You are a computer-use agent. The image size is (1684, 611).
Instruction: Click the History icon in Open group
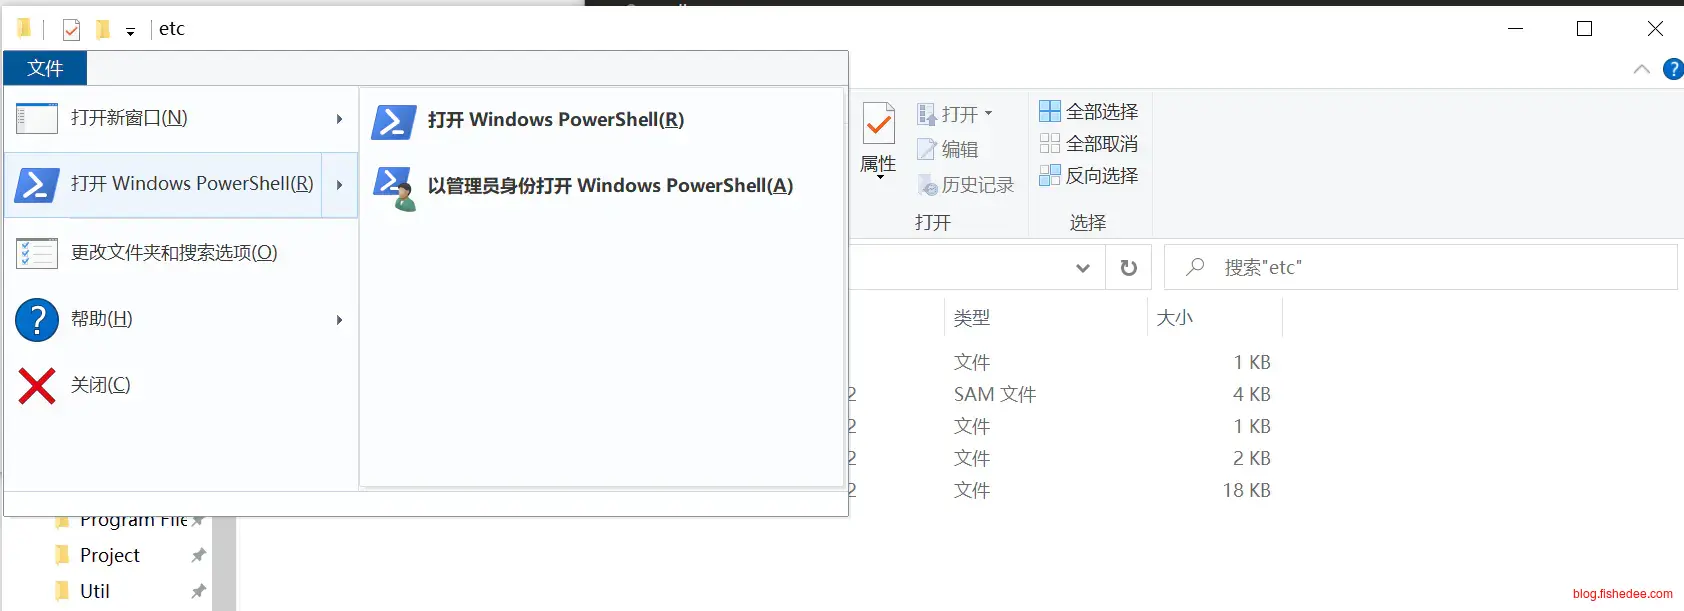928,185
